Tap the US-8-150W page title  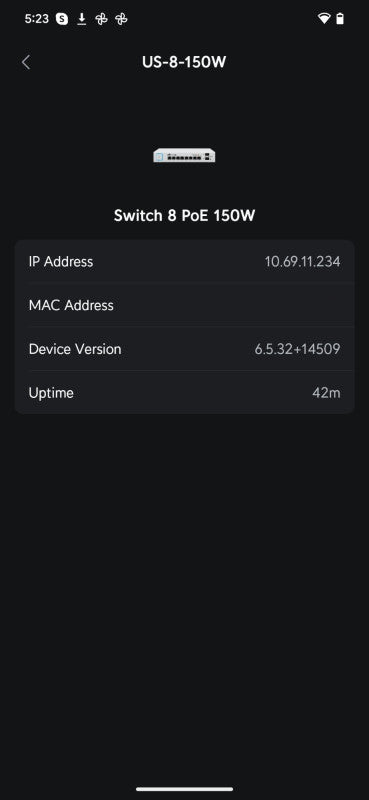[184, 62]
